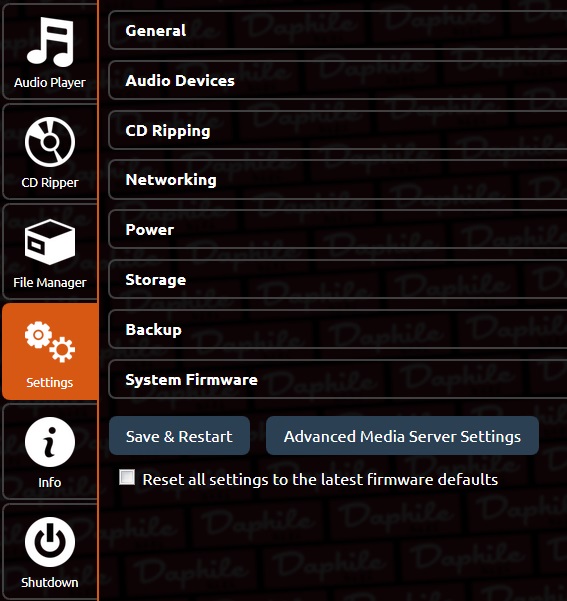Open the File Manager box icon
This screenshot has height=601, width=567.
pyautogui.click(x=50, y=242)
